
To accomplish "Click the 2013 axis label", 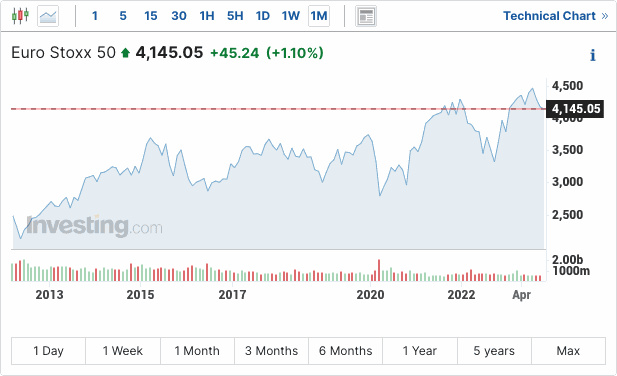I will [x=50, y=295].
